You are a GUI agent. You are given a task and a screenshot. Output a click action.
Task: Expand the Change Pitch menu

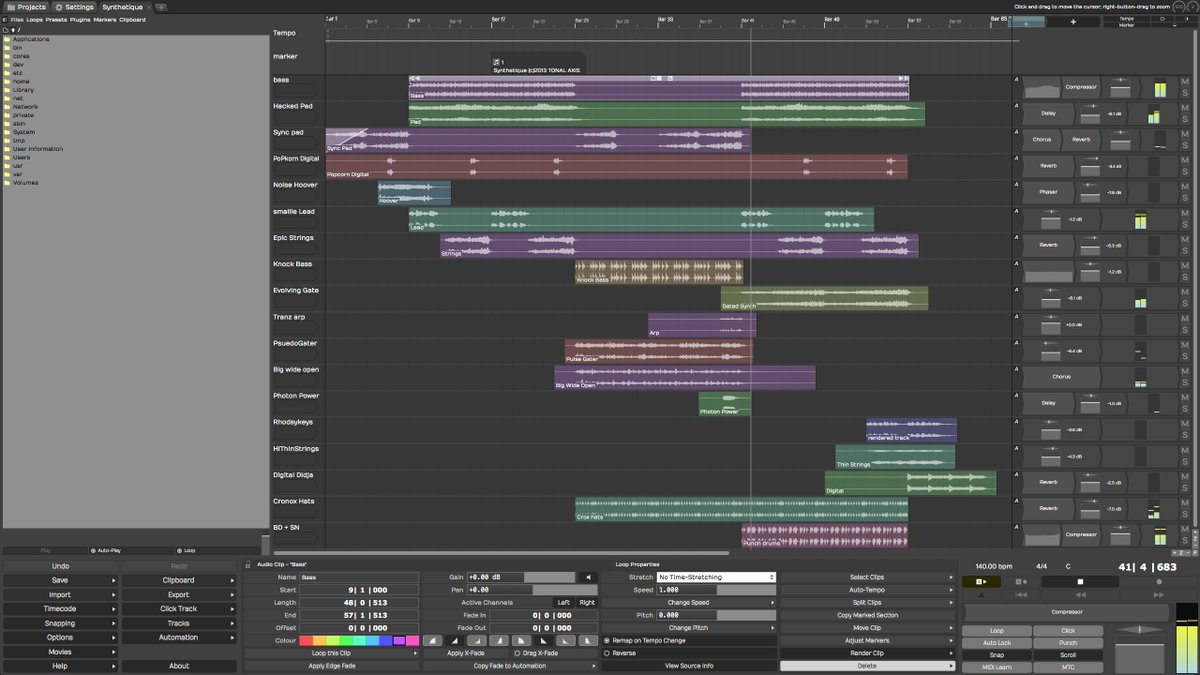click(689, 627)
